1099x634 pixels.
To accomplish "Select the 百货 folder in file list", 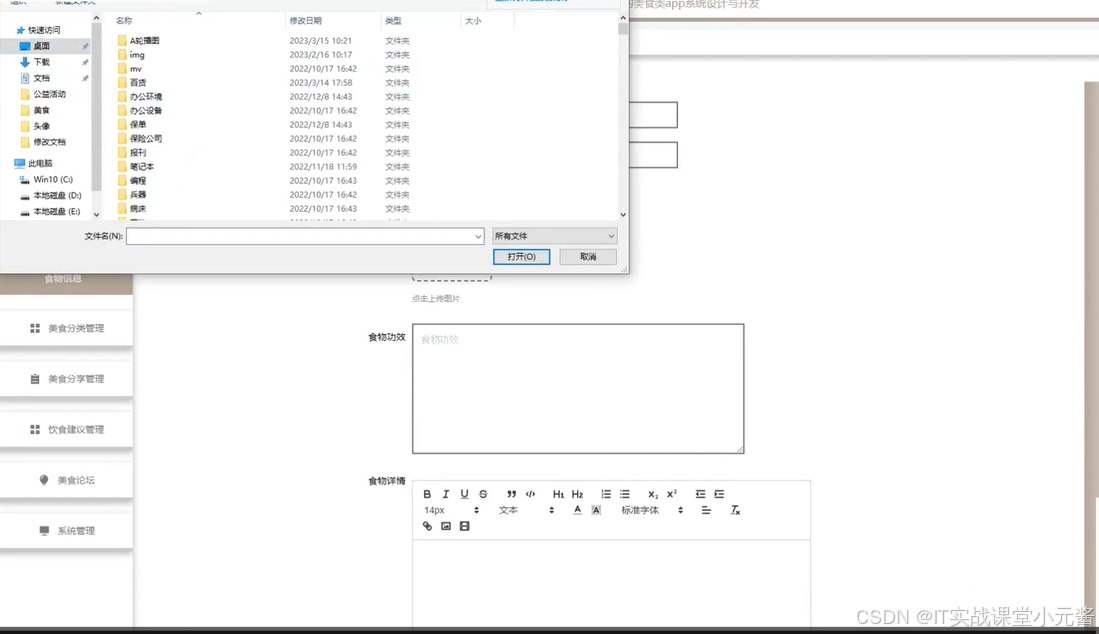I will click(x=137, y=83).
